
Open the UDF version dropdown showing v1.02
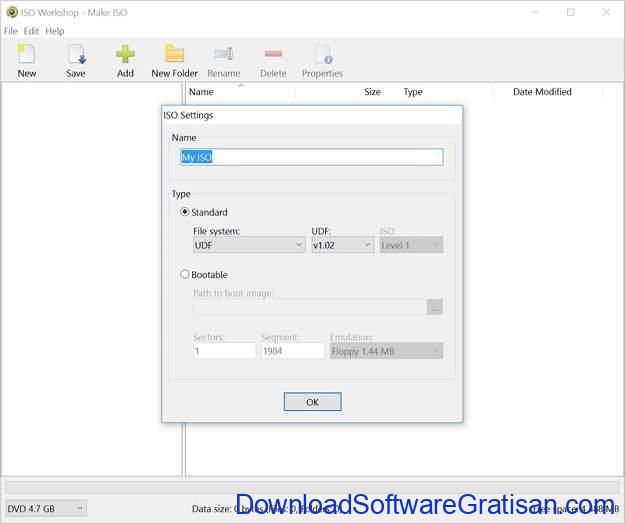[x=342, y=245]
